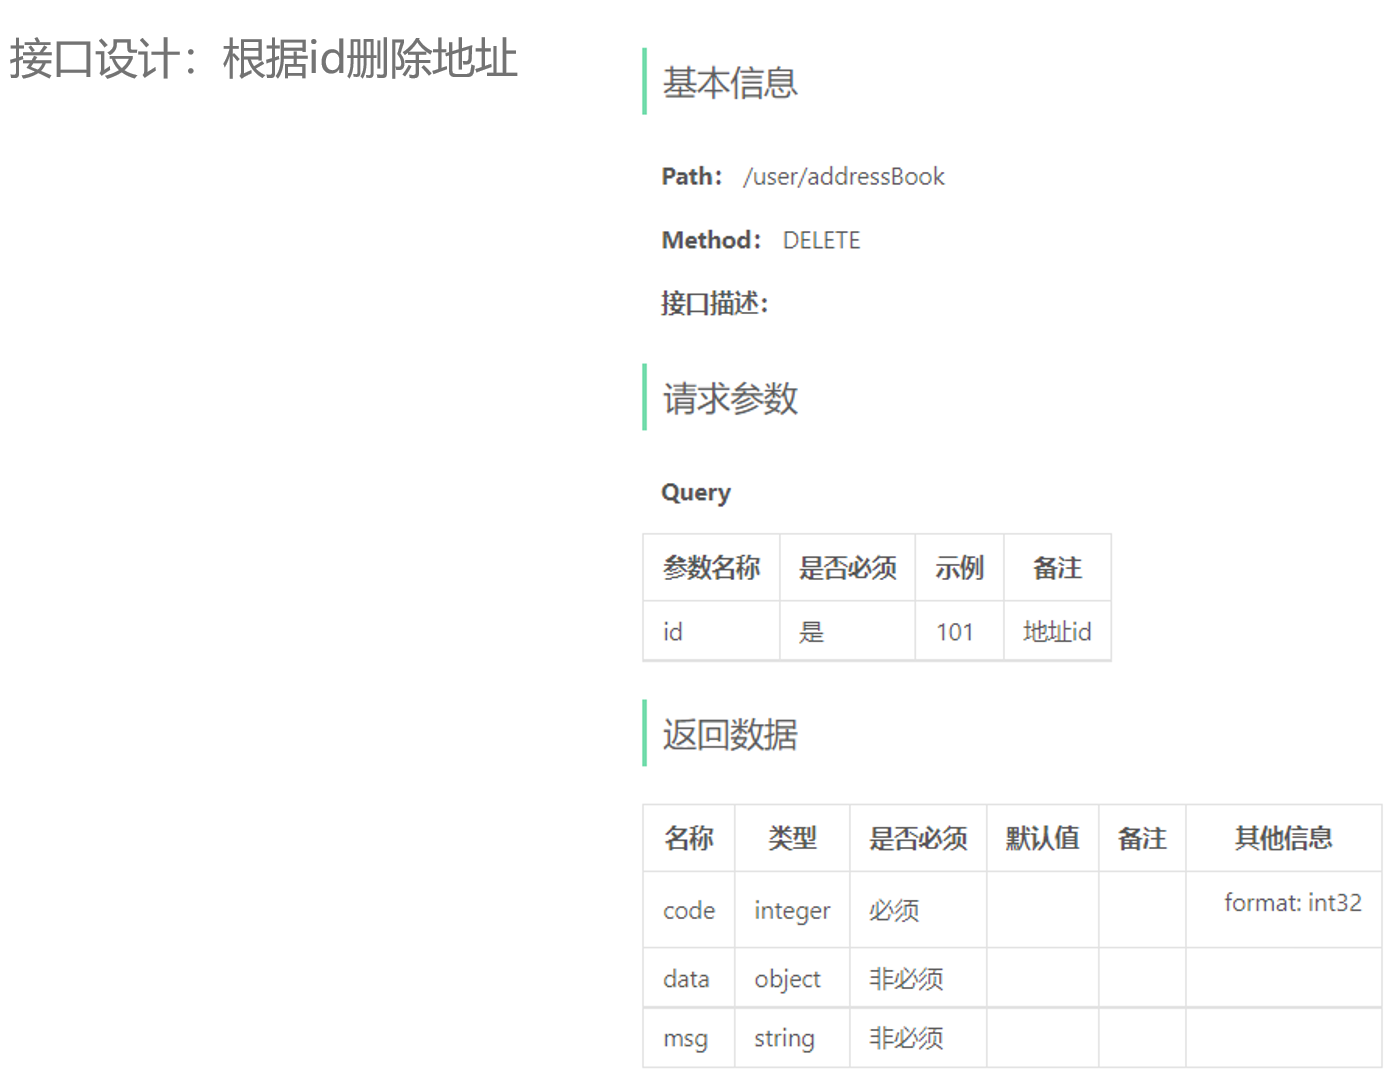Image resolution: width=1394 pixels, height=1079 pixels.
Task: Click the format: int32 cell
Action: (x=1292, y=902)
